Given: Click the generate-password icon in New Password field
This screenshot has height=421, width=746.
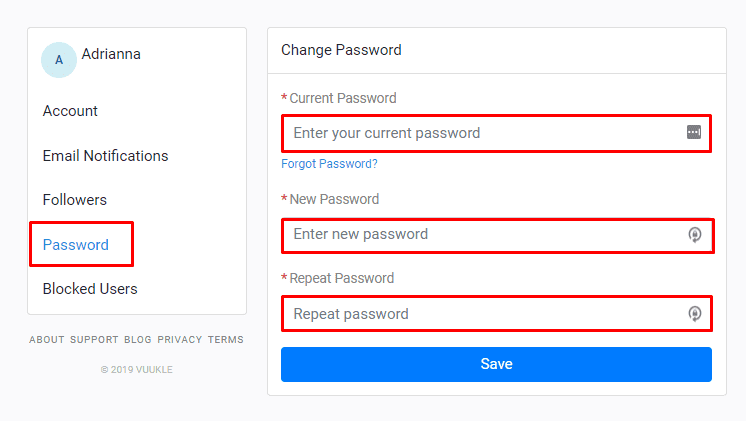Looking at the screenshot, I should tap(695, 235).
